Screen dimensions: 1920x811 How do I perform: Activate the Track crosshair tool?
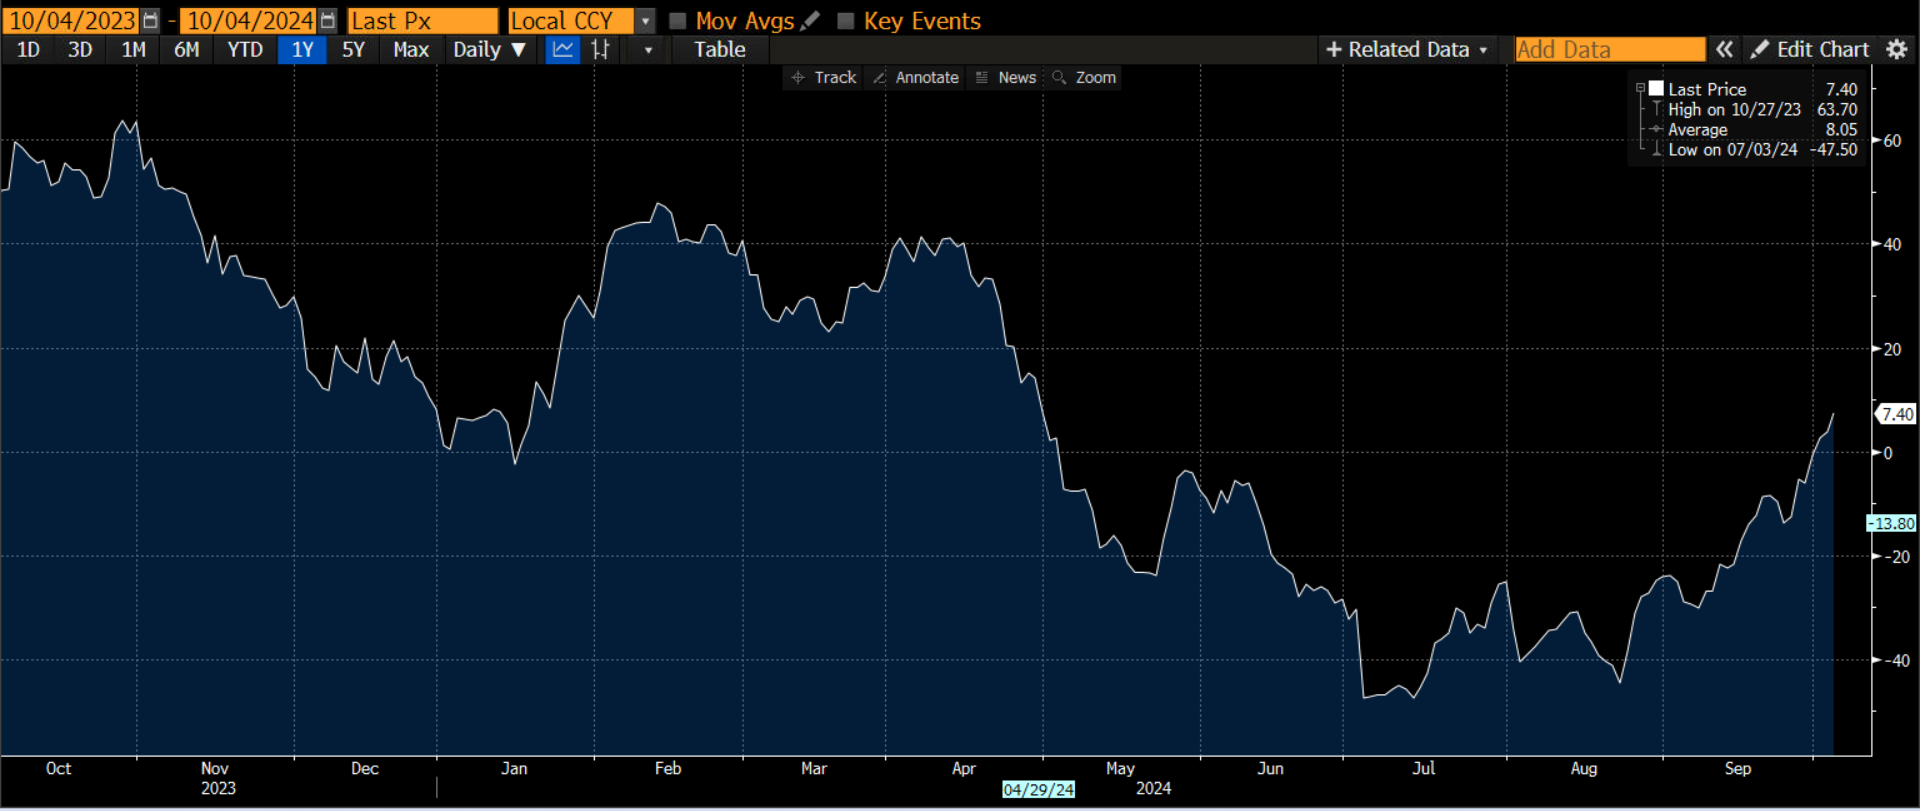[x=824, y=77]
